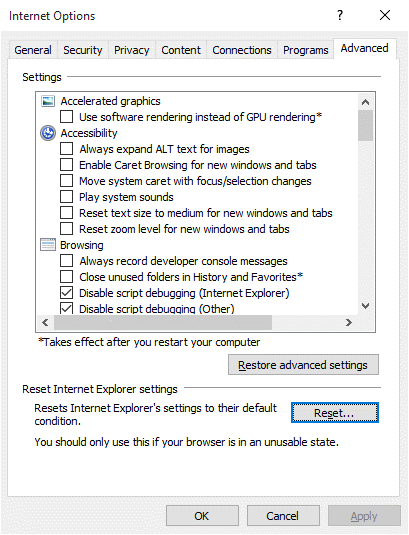
Task: Select the Privacy tab
Action: [132, 50]
